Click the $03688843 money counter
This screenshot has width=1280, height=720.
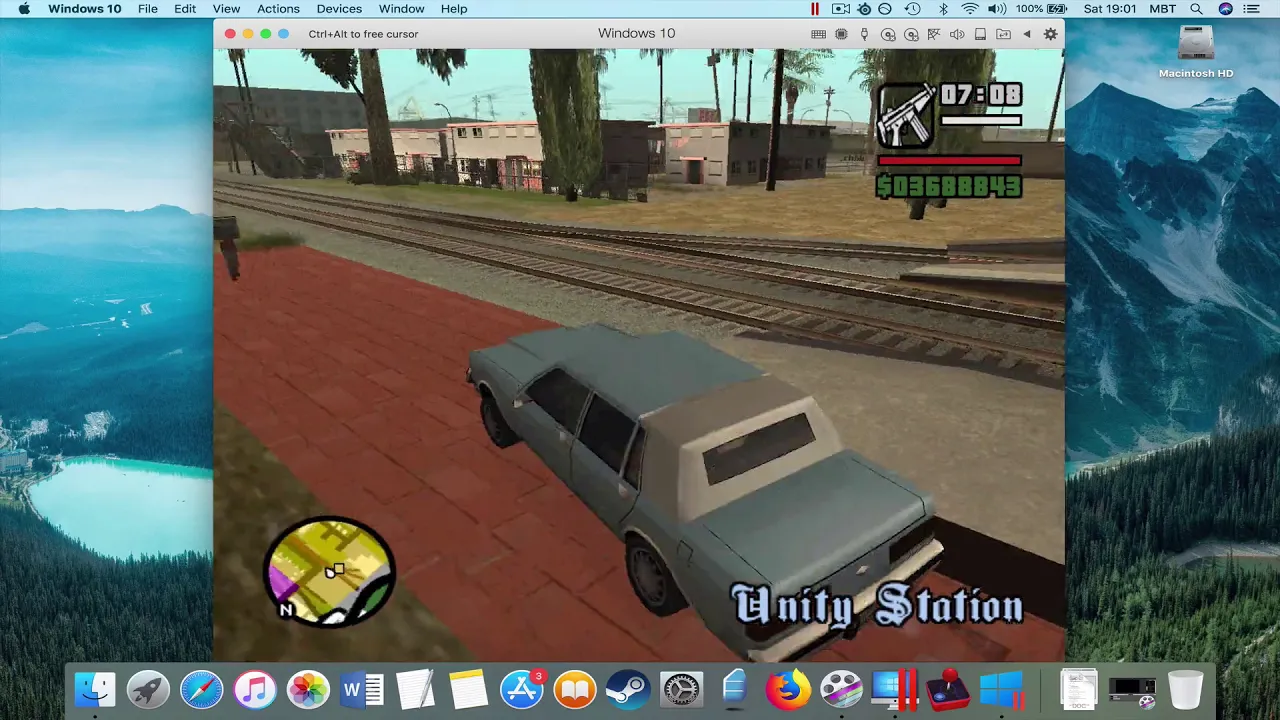(x=949, y=186)
